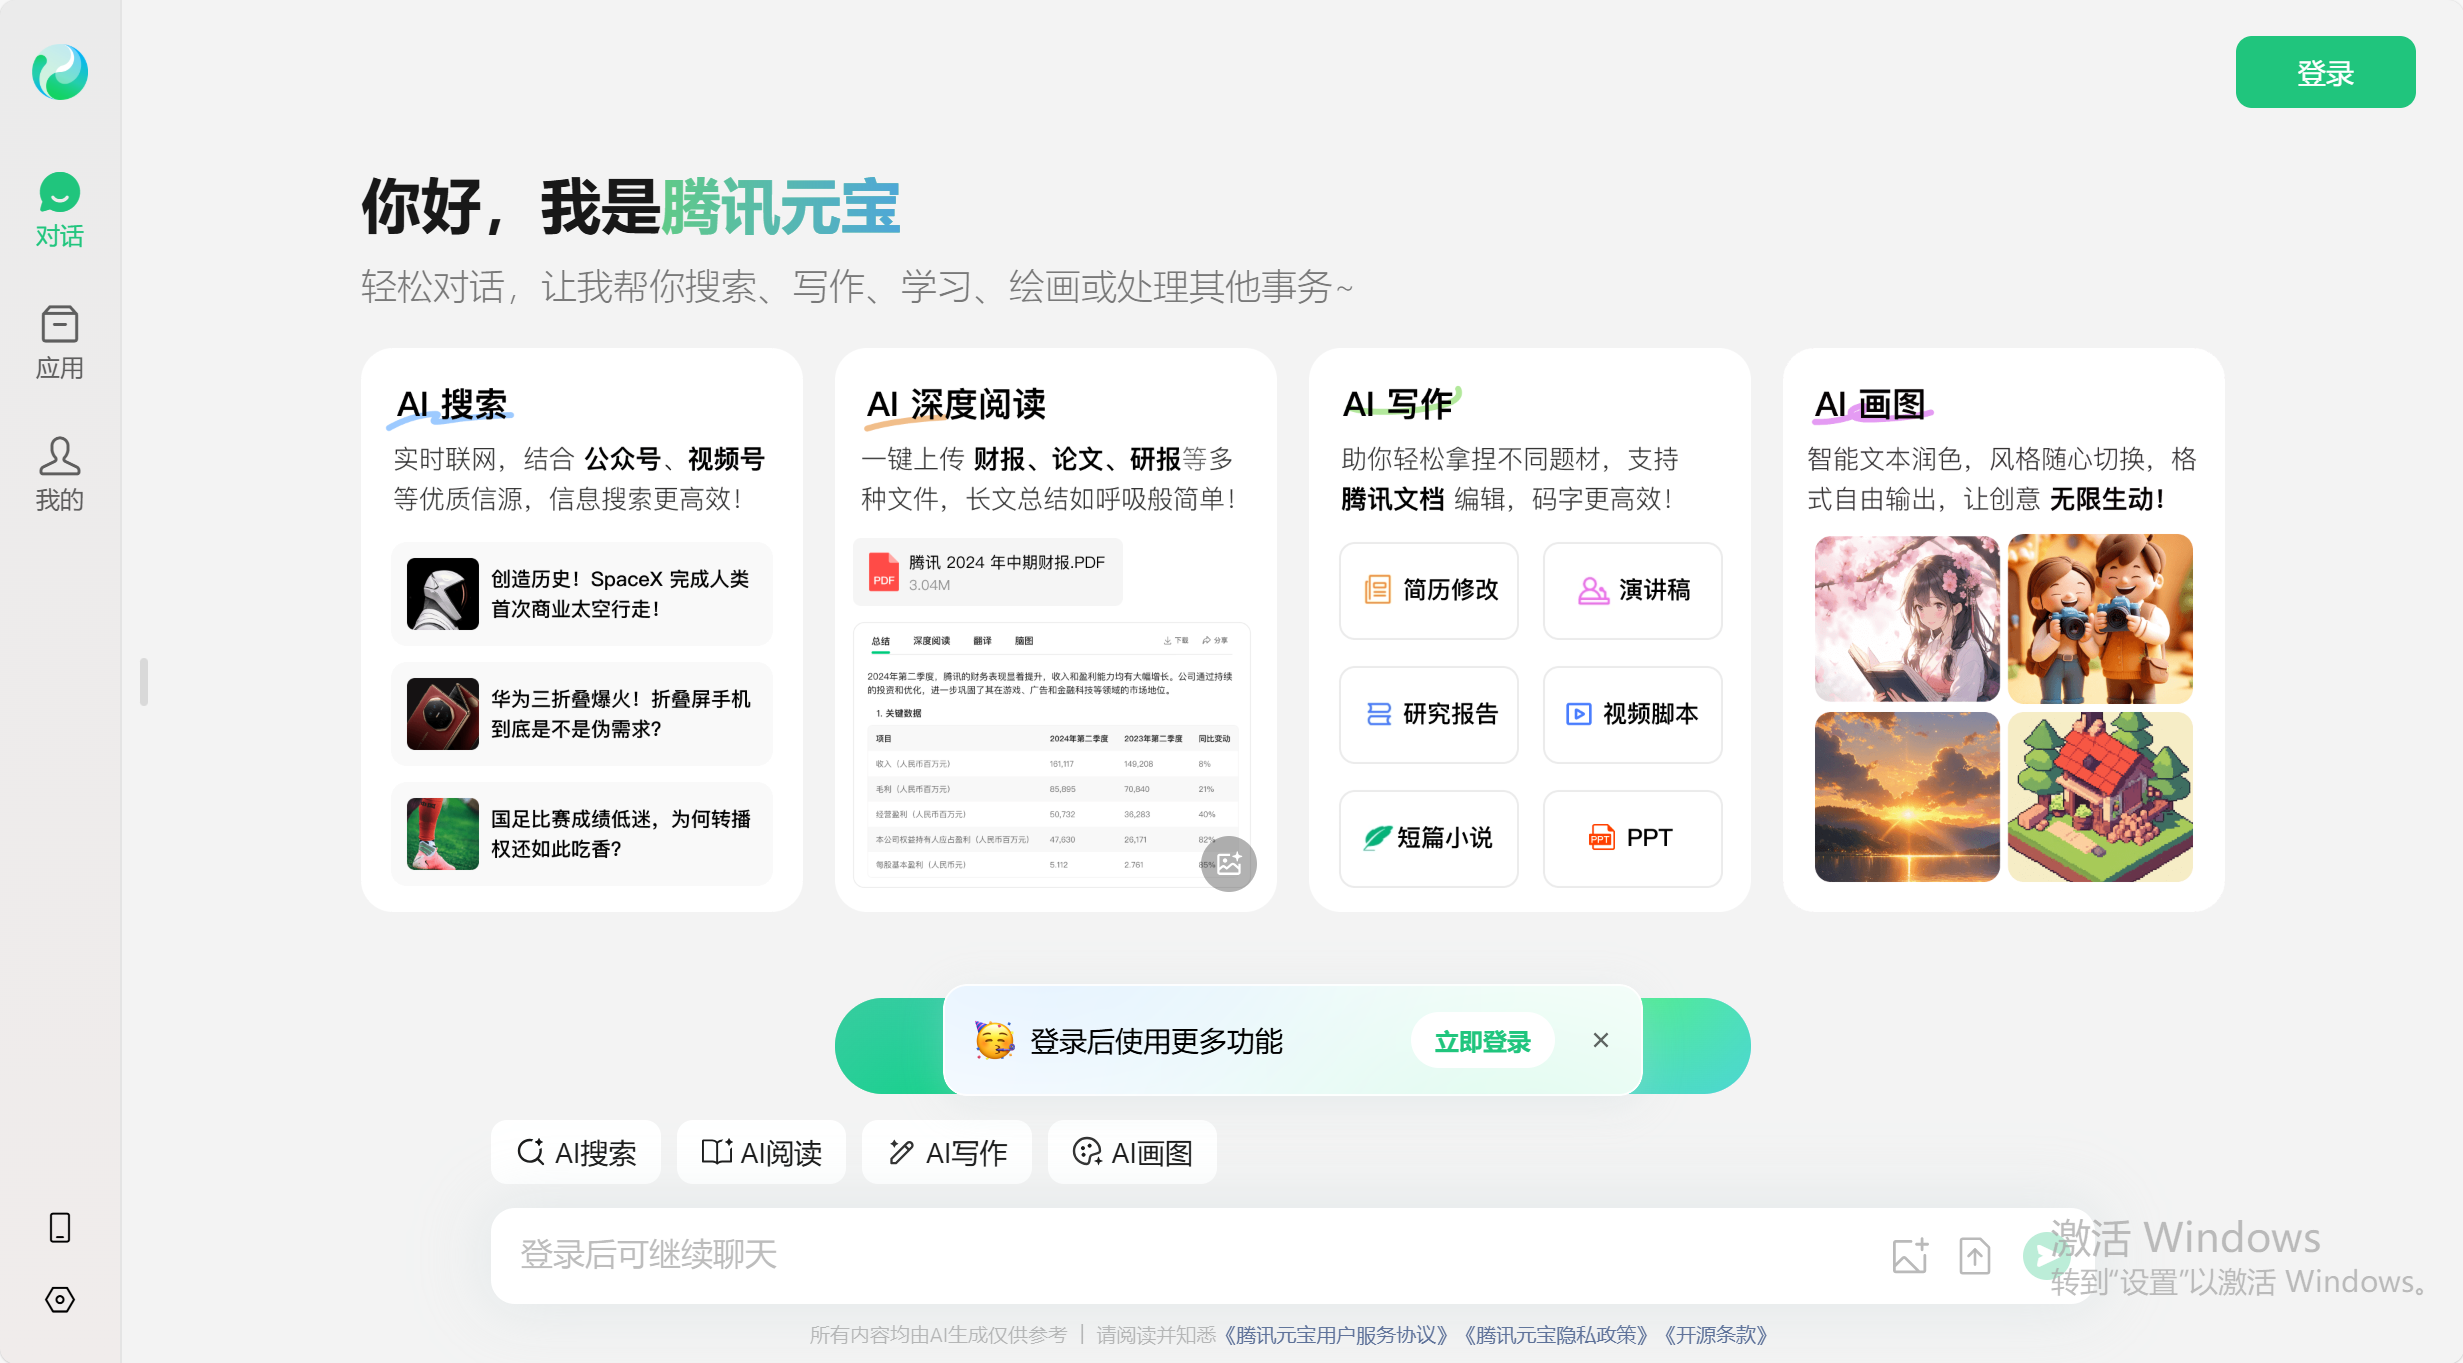Click the upload file icon in input box
This screenshot has height=1363, width=2463.
[1974, 1255]
